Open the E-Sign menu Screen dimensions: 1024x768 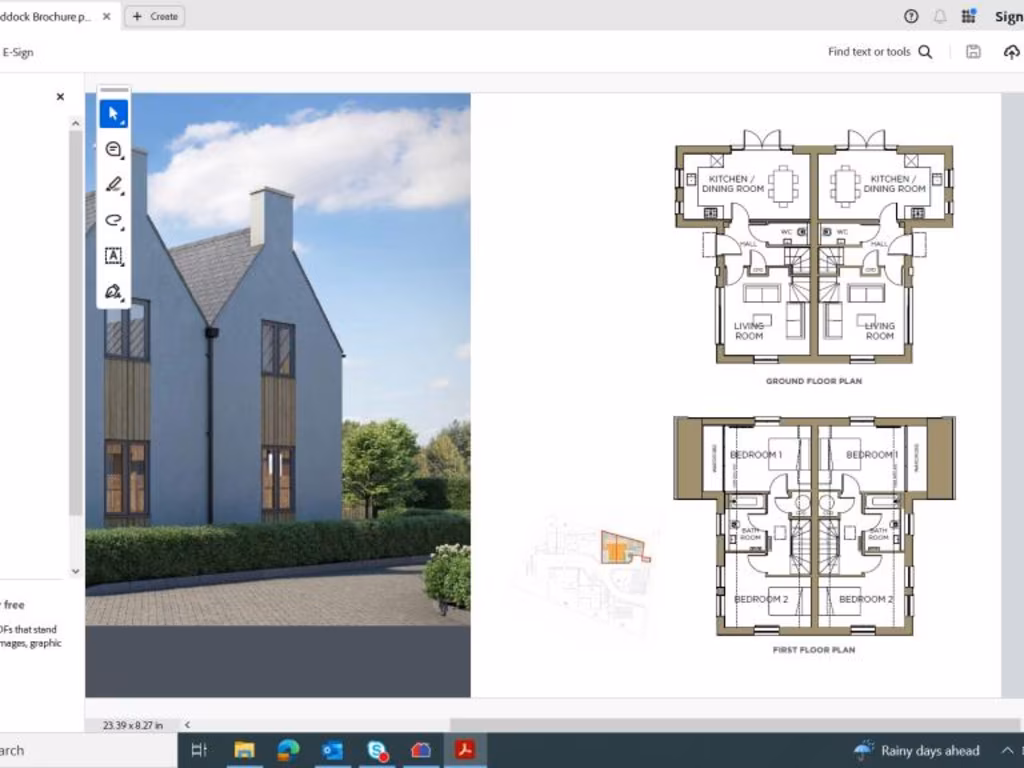pyautogui.click(x=18, y=52)
